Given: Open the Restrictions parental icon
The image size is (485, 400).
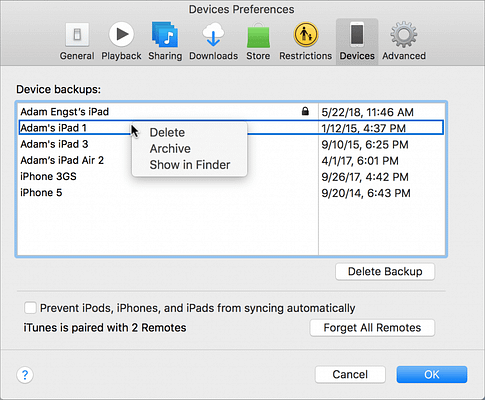Looking at the screenshot, I should [x=305, y=35].
